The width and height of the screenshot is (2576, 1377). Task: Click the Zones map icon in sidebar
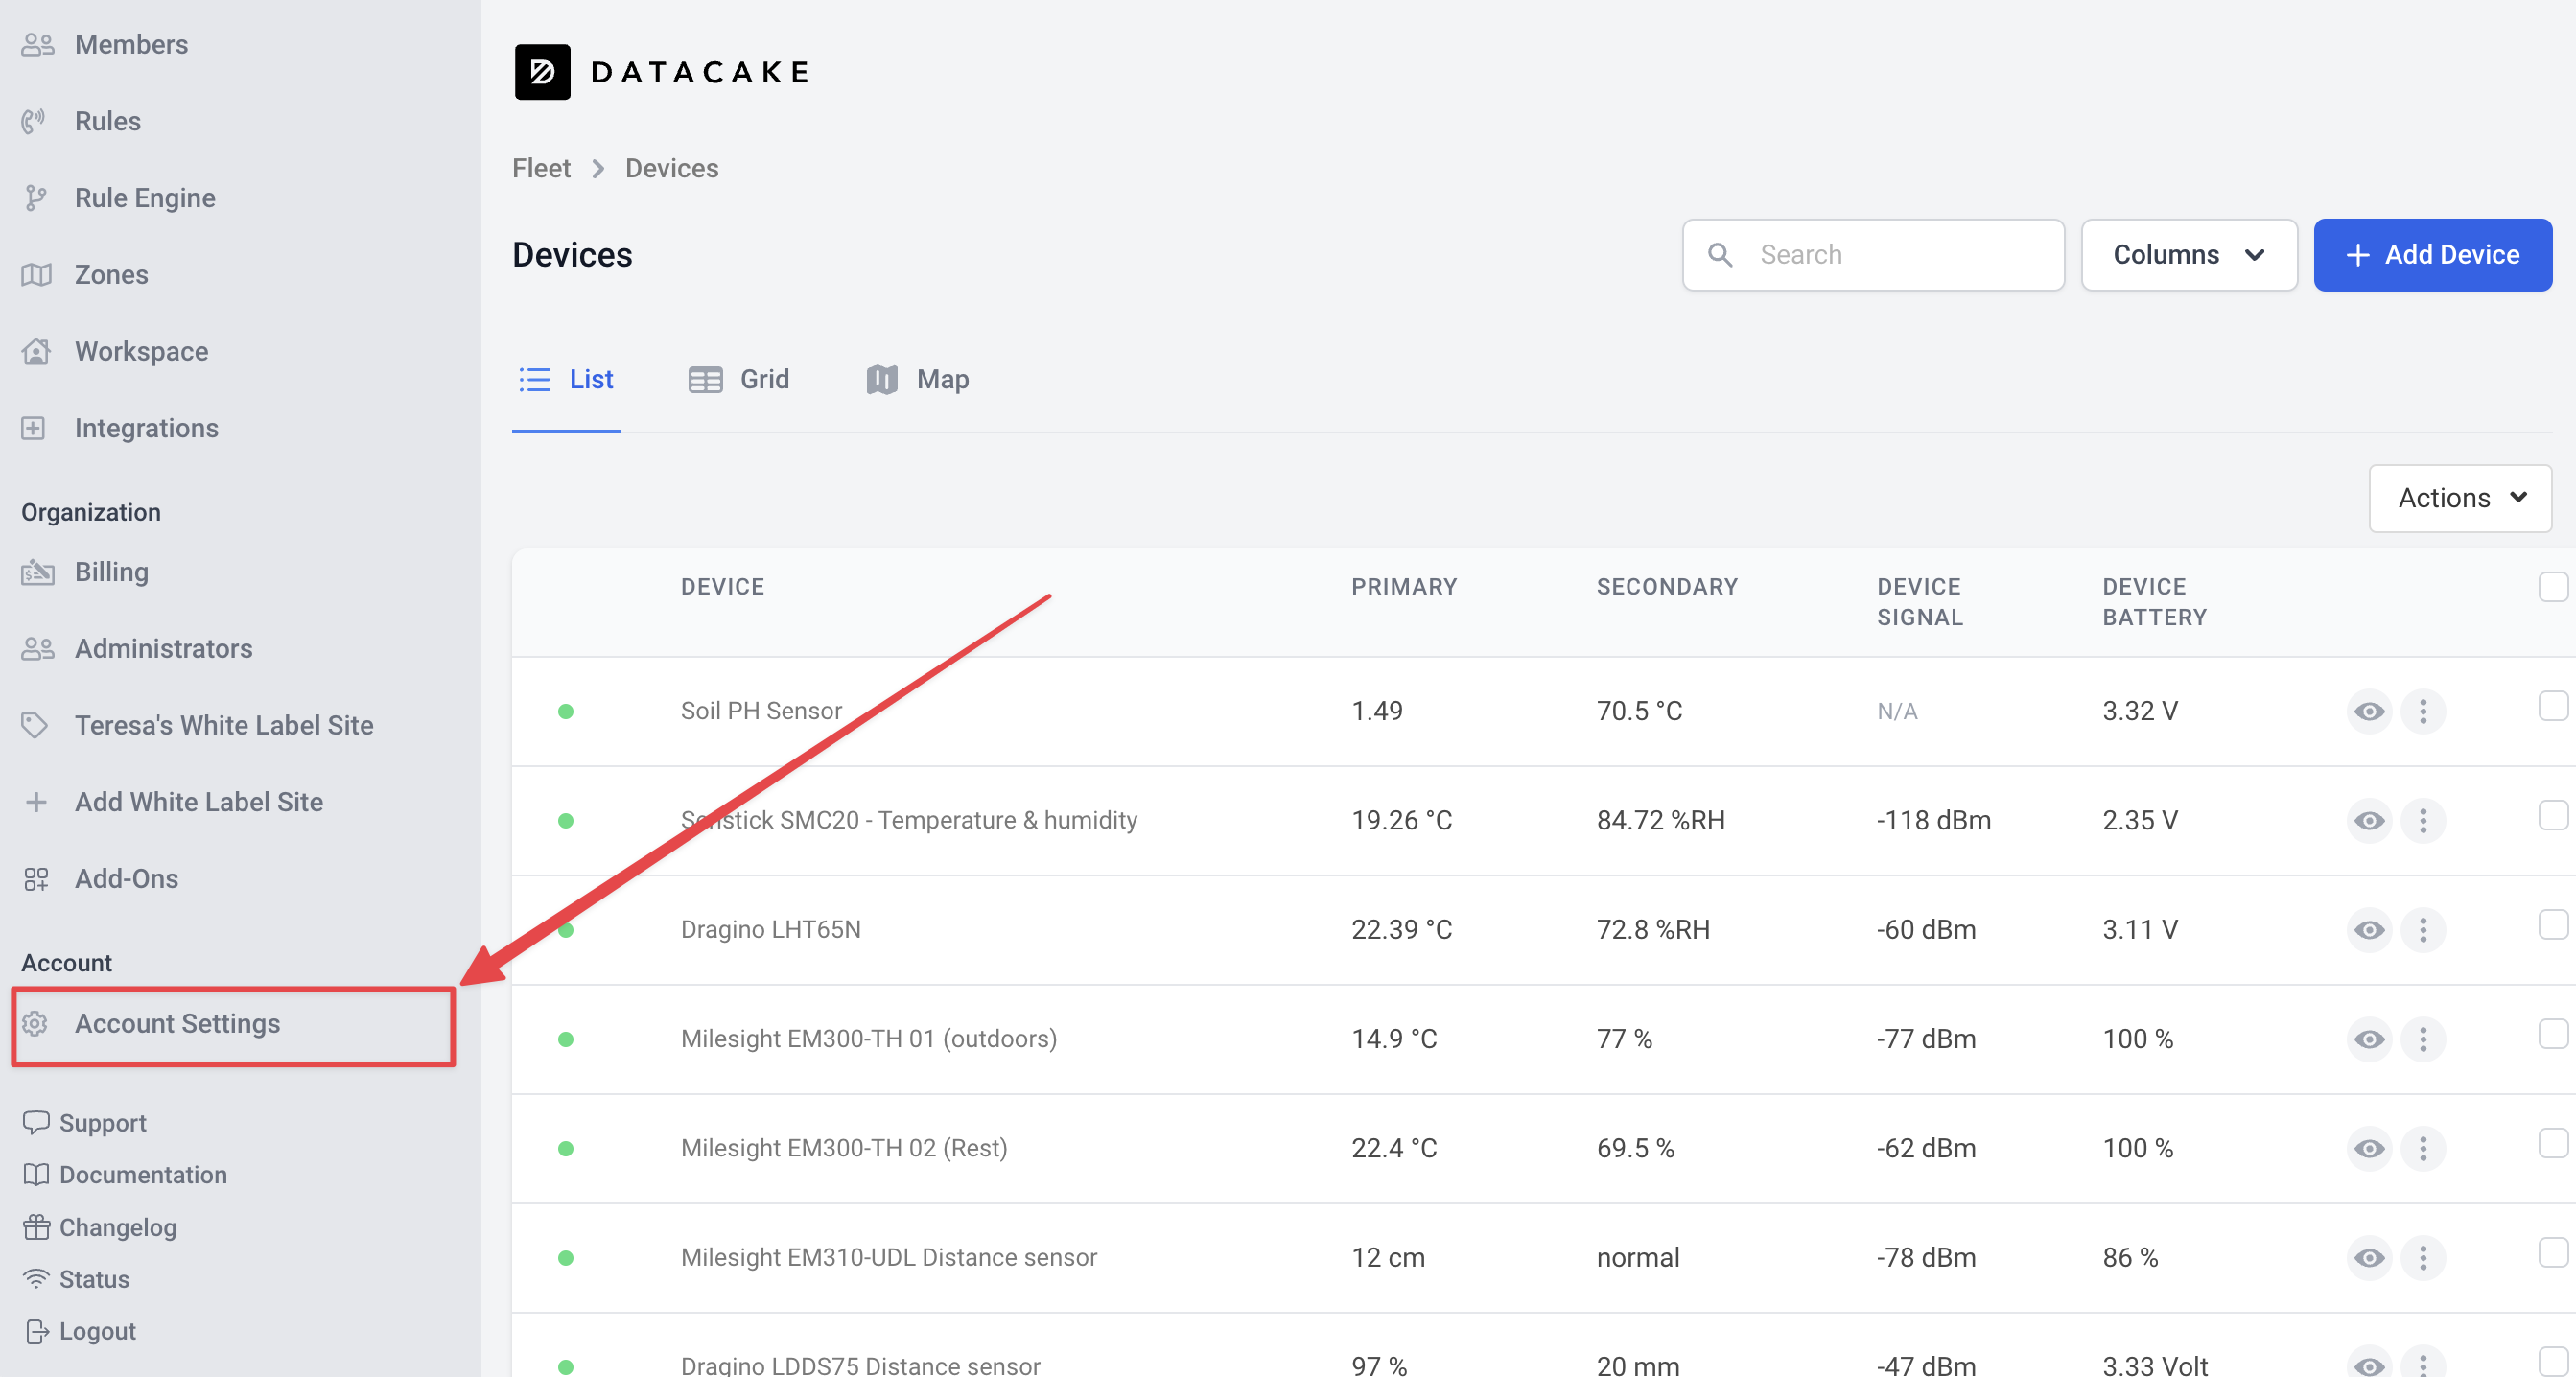[x=36, y=275]
